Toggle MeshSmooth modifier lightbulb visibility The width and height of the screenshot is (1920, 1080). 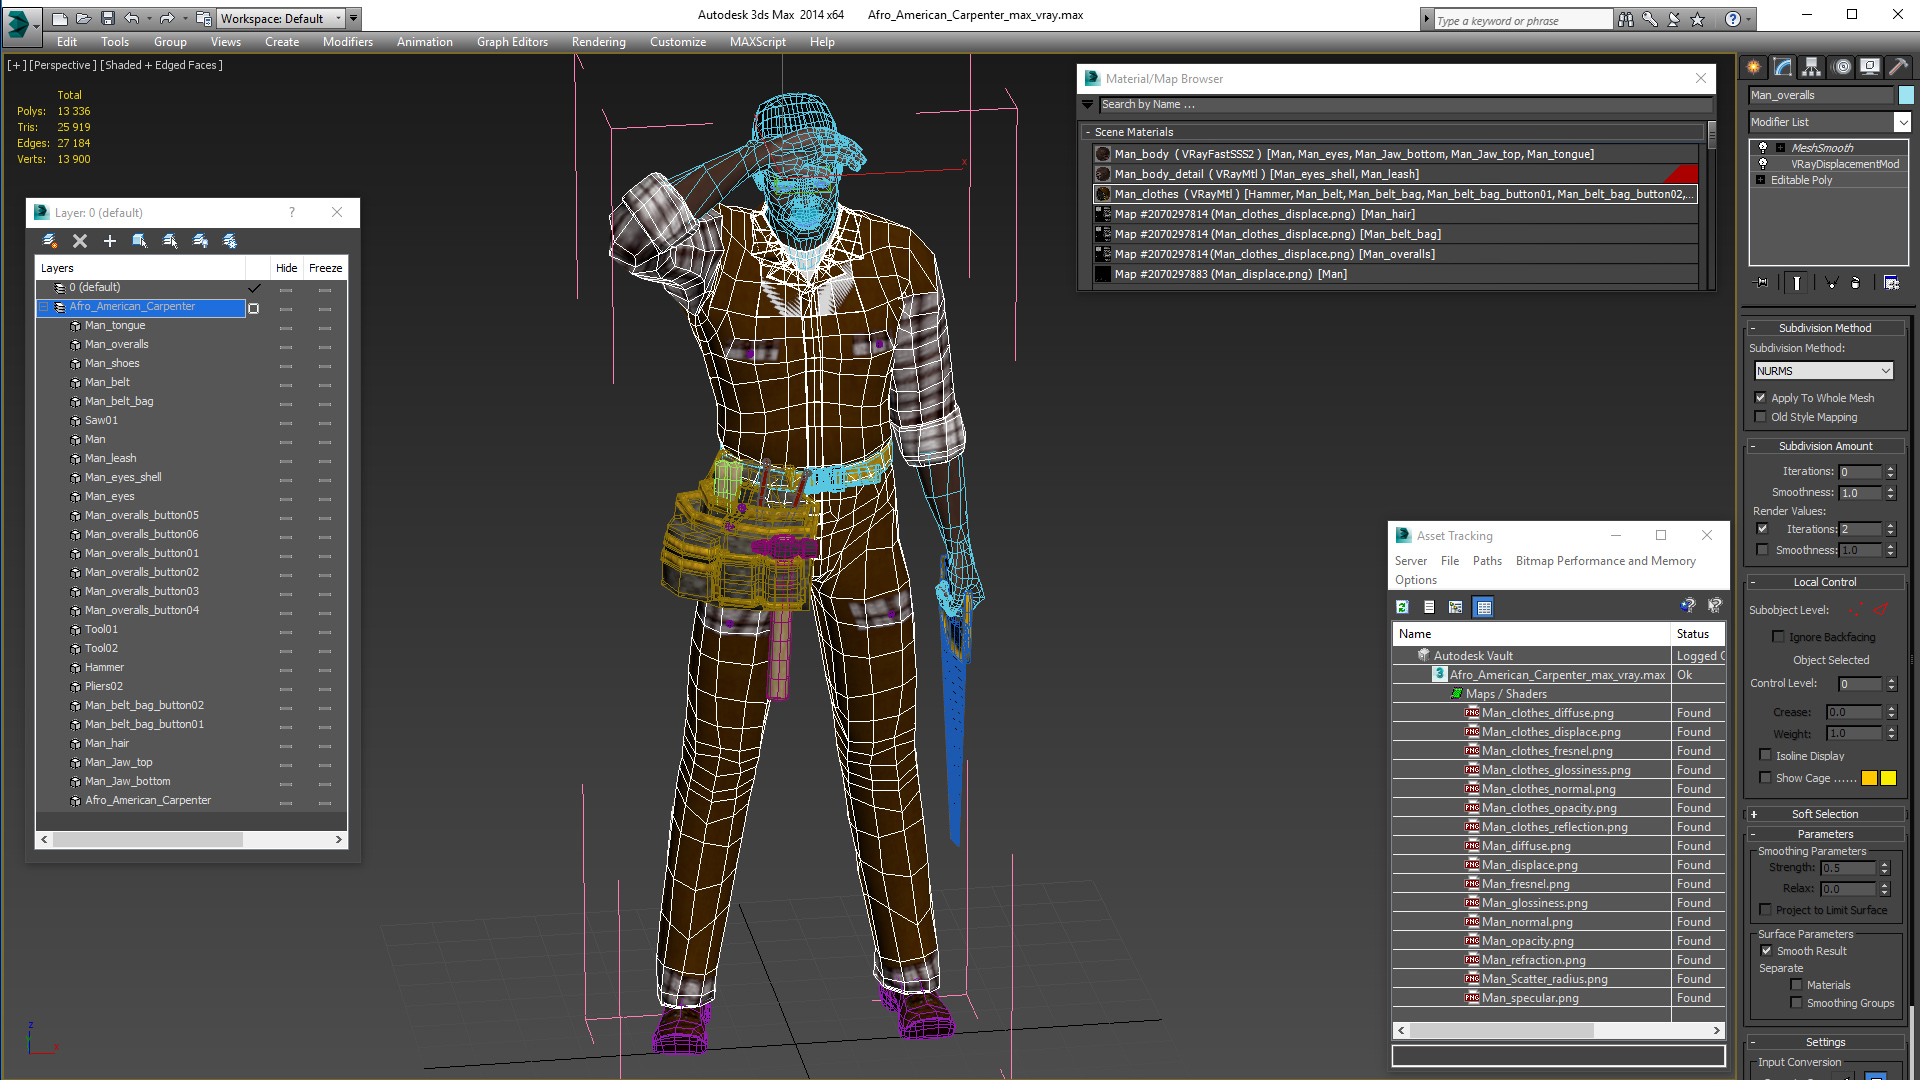coord(1763,148)
